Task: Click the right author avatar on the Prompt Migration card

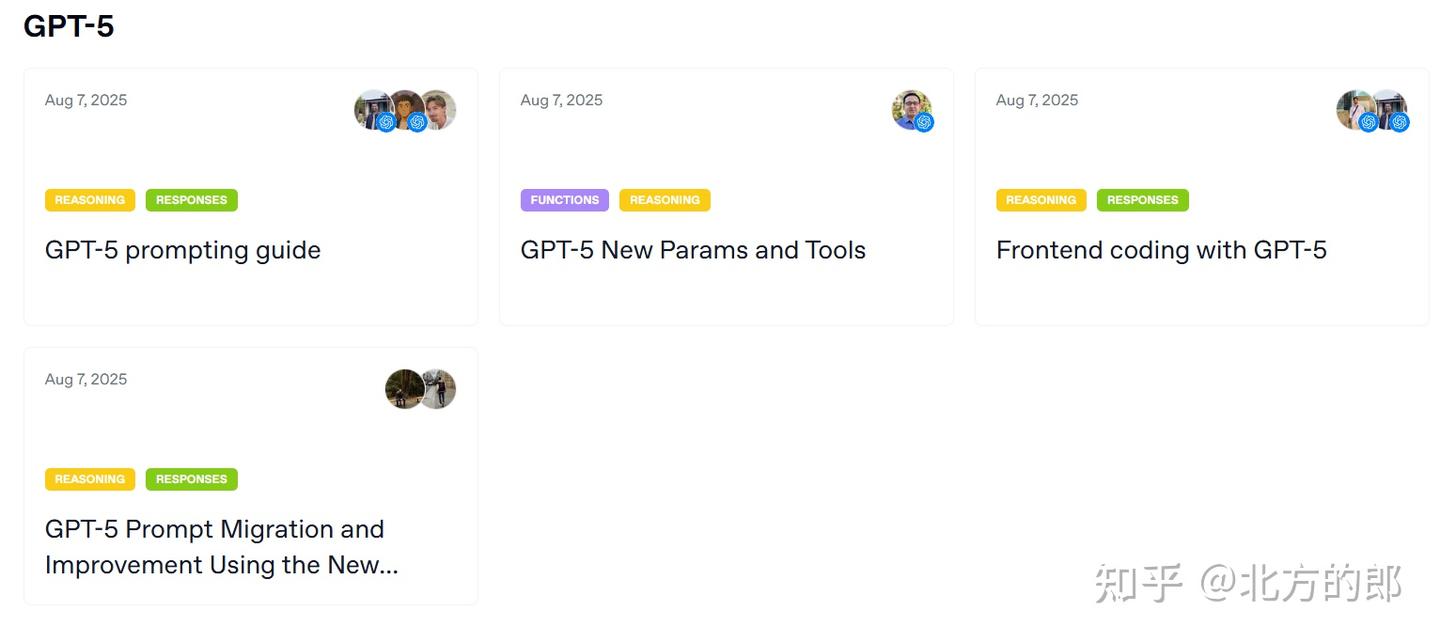Action: [x=439, y=389]
